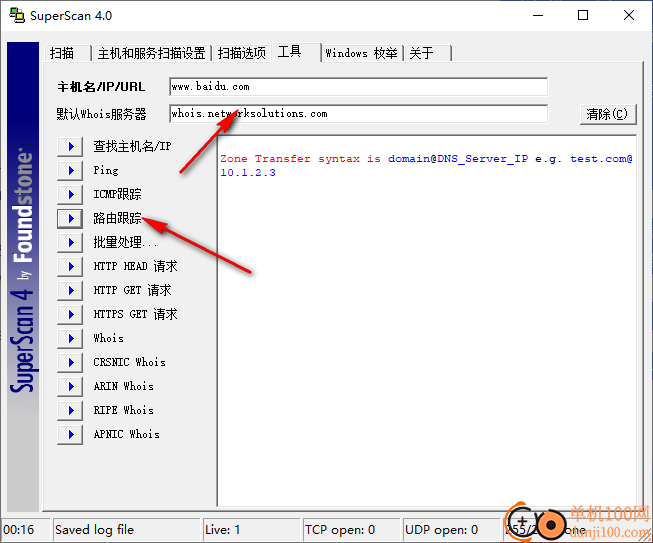Click the Zone Transfer syntax message text
Viewport: 653px width, 543px height.
(426, 165)
